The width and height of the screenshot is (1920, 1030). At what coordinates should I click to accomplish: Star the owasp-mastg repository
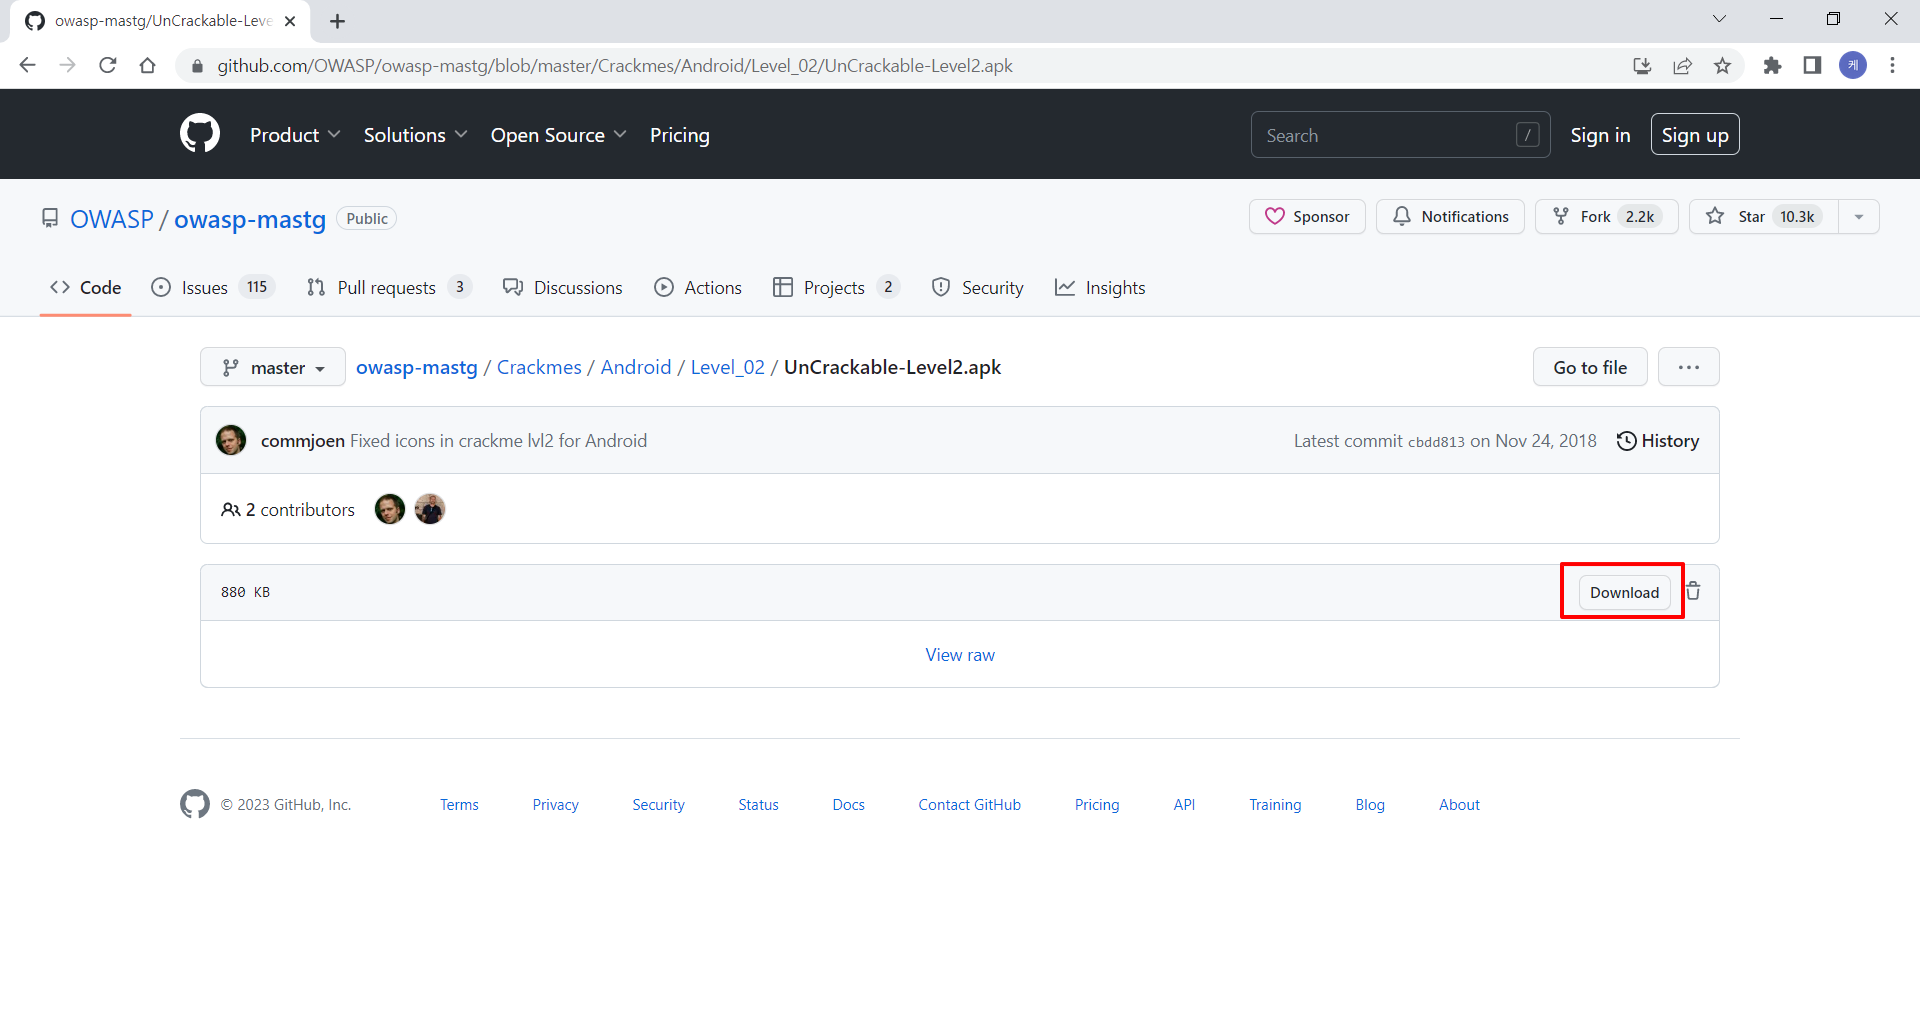pyautogui.click(x=1764, y=216)
